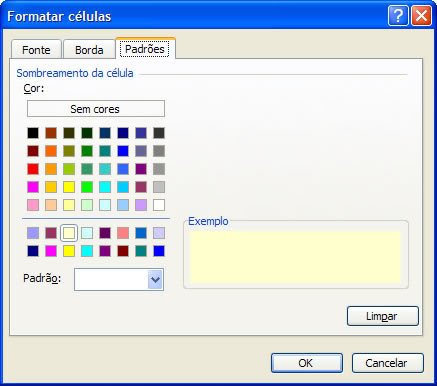
Task: Choose the Sem cores option
Action: tap(96, 109)
